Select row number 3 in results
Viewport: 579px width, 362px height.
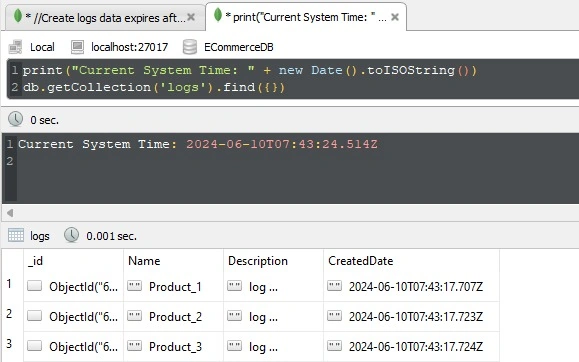pyautogui.click(x=9, y=344)
